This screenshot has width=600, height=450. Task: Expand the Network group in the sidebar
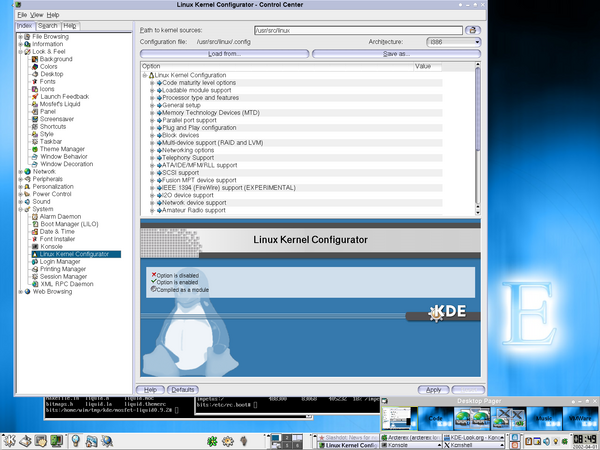tap(21, 171)
